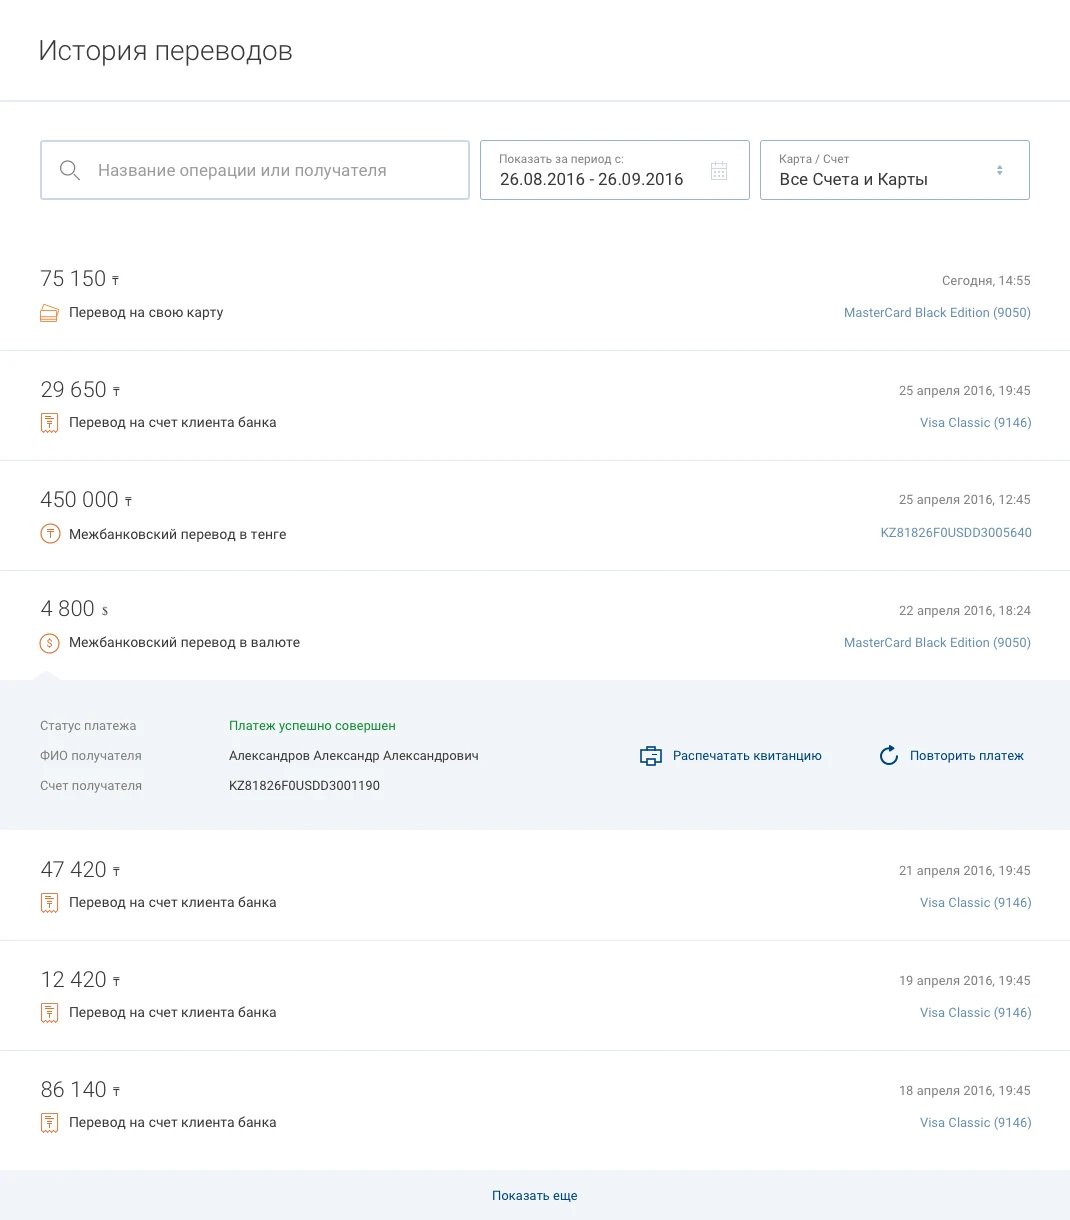Click tenge circle icon for interbank transfer
The height and width of the screenshot is (1220, 1070).
tap(50, 534)
